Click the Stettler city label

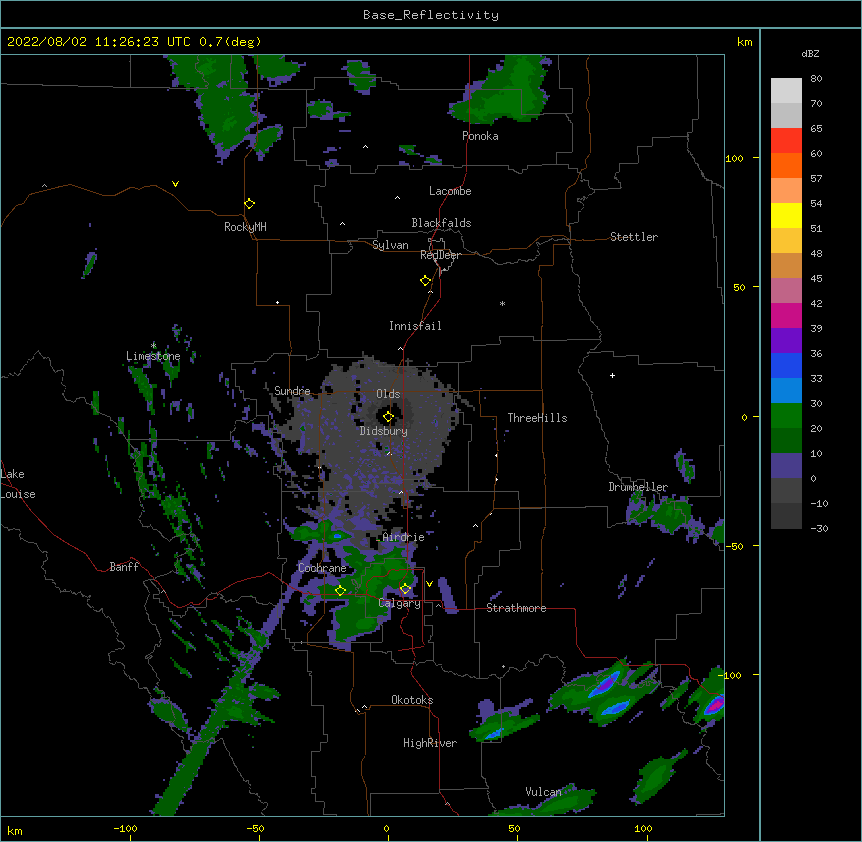[633, 237]
